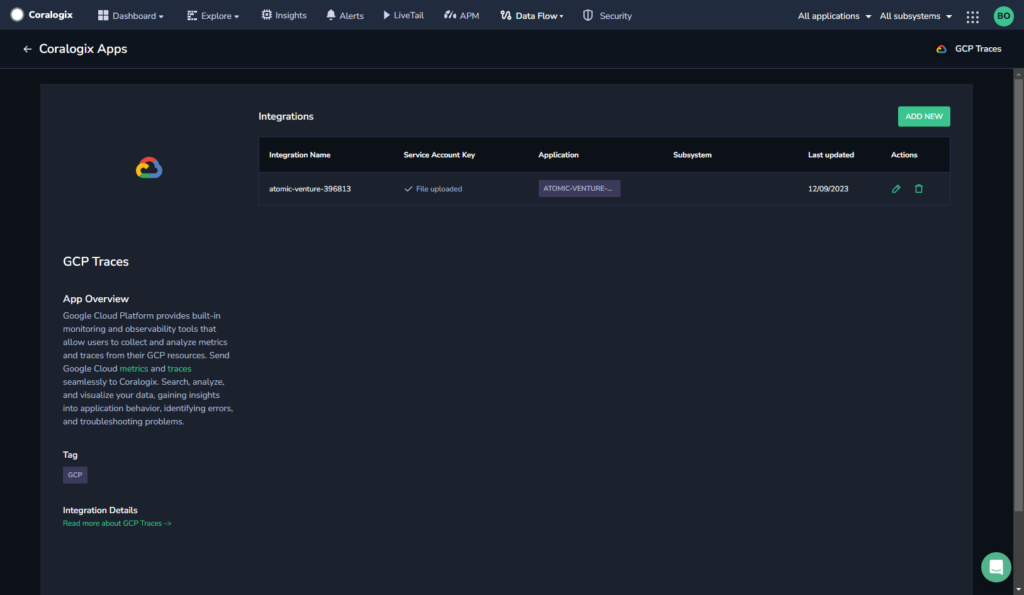The image size is (1024, 595).
Task: Open the Explore menu
Action: point(213,16)
